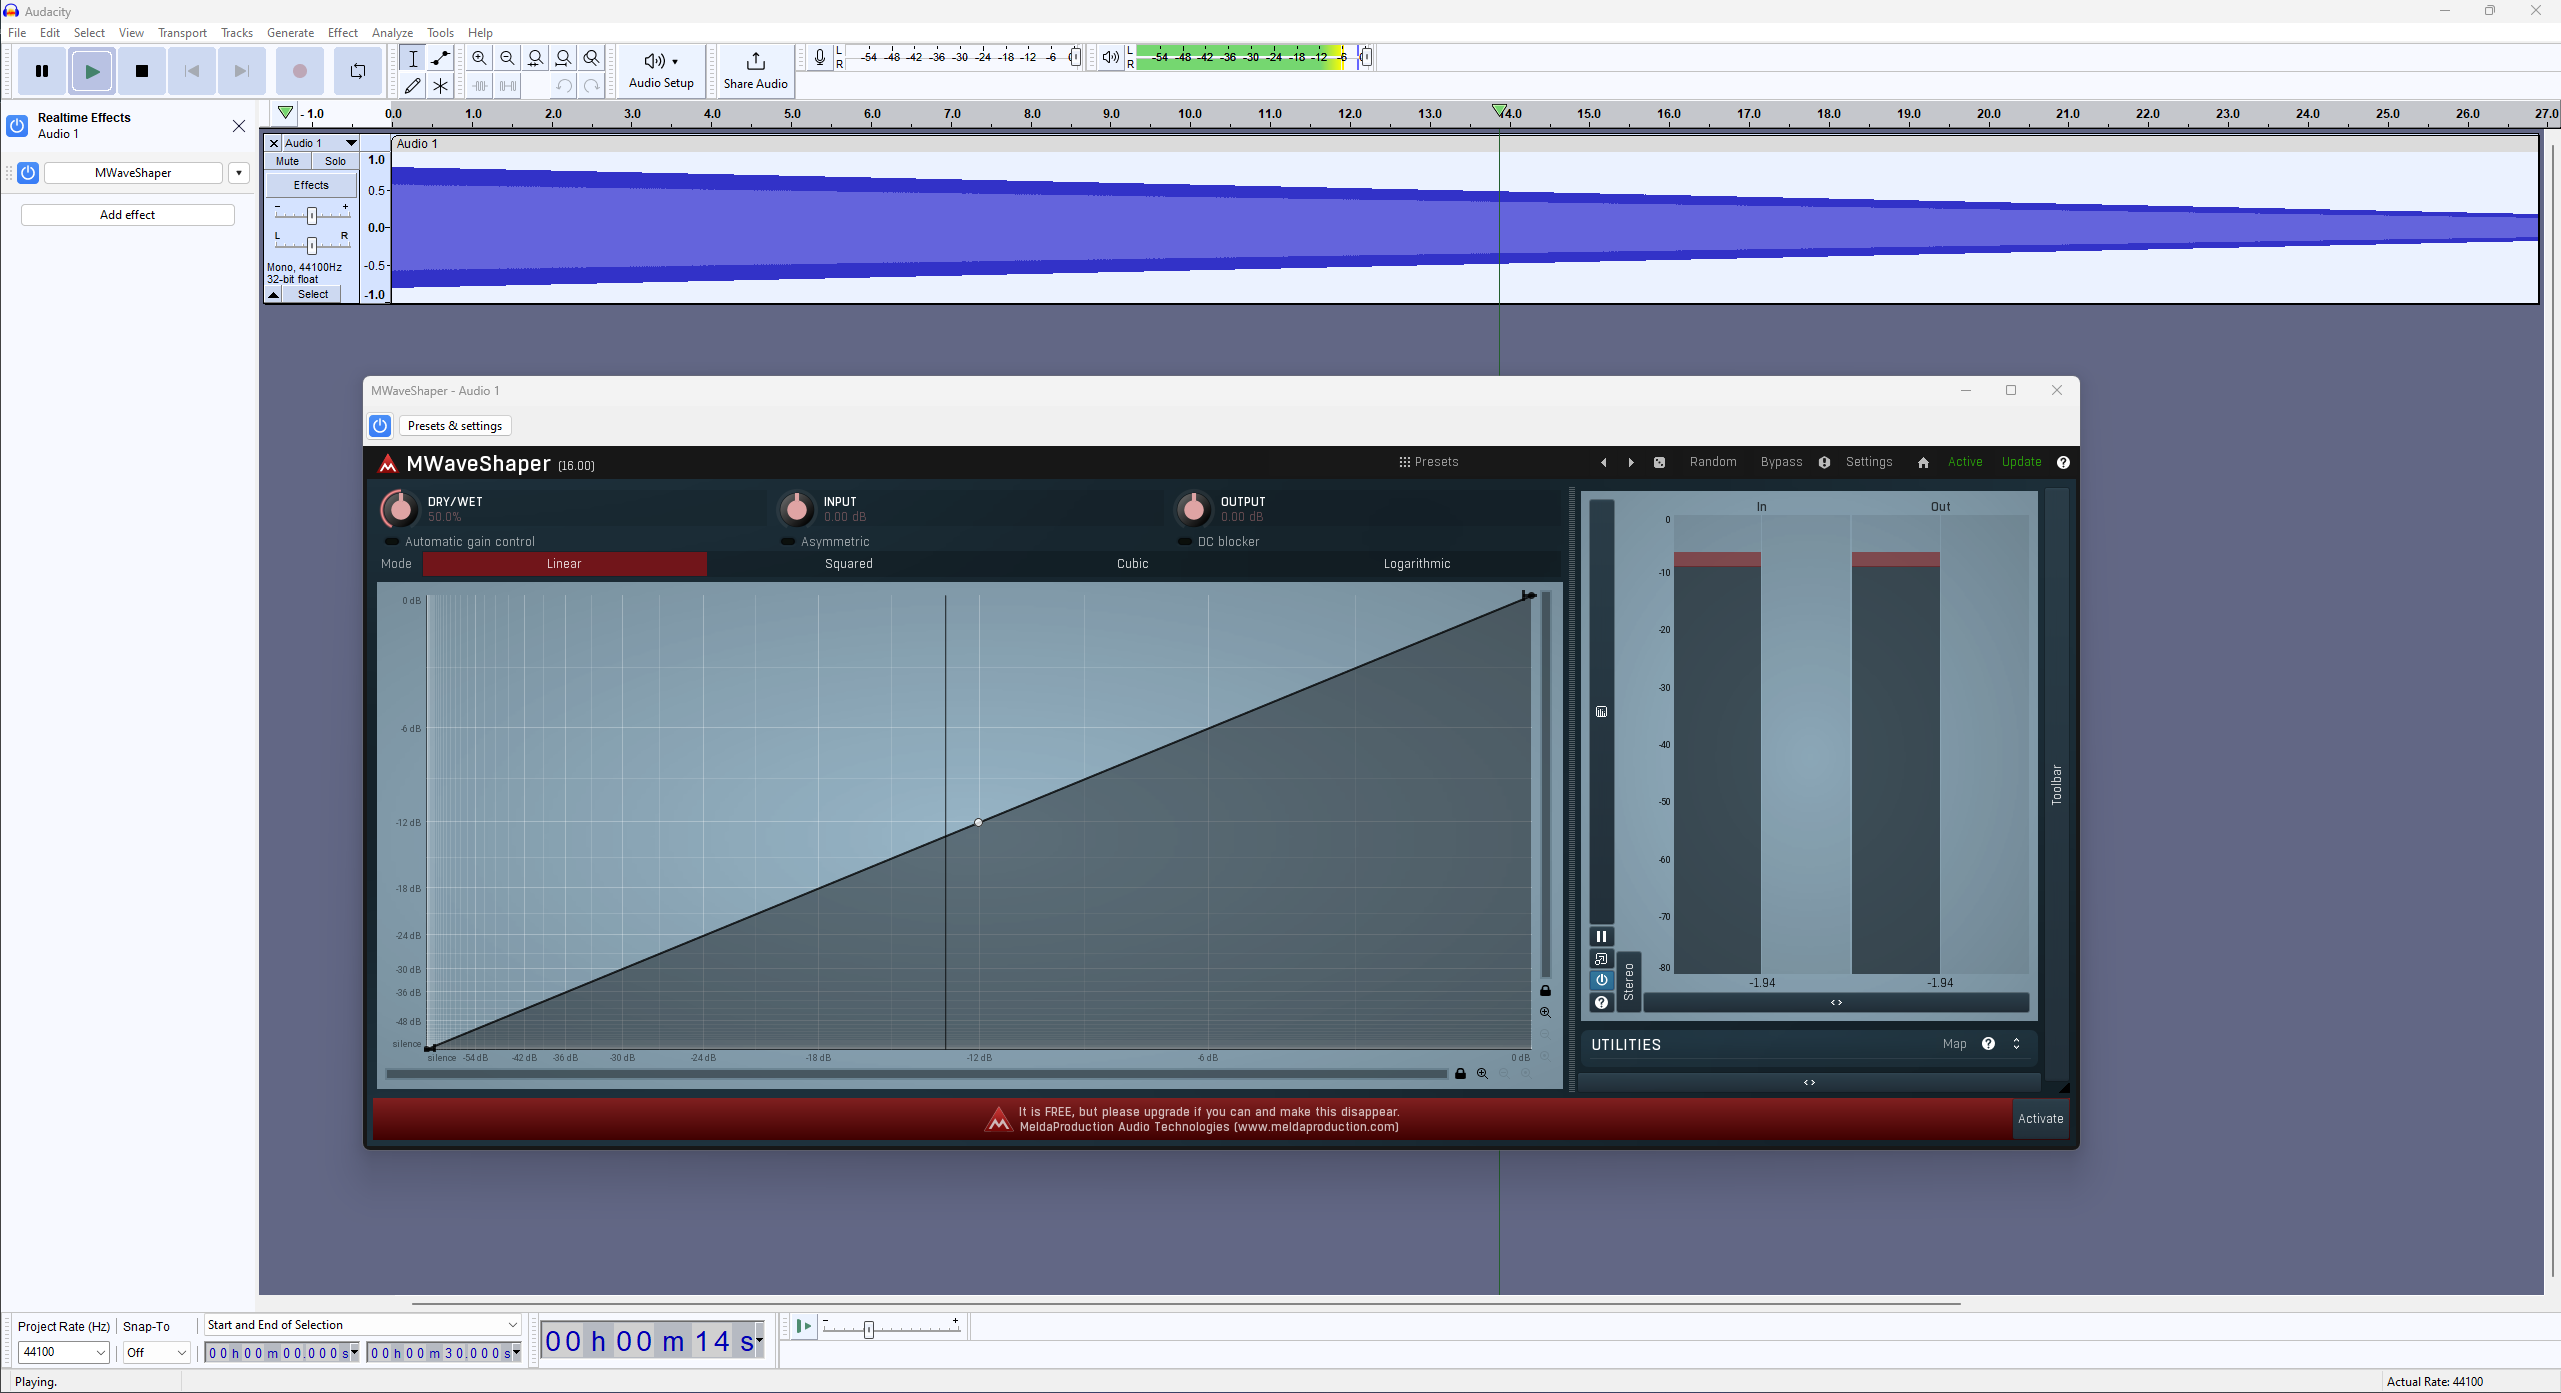The image size is (2561, 1393).
Task: Adjust the track gain slider
Action: [310, 214]
